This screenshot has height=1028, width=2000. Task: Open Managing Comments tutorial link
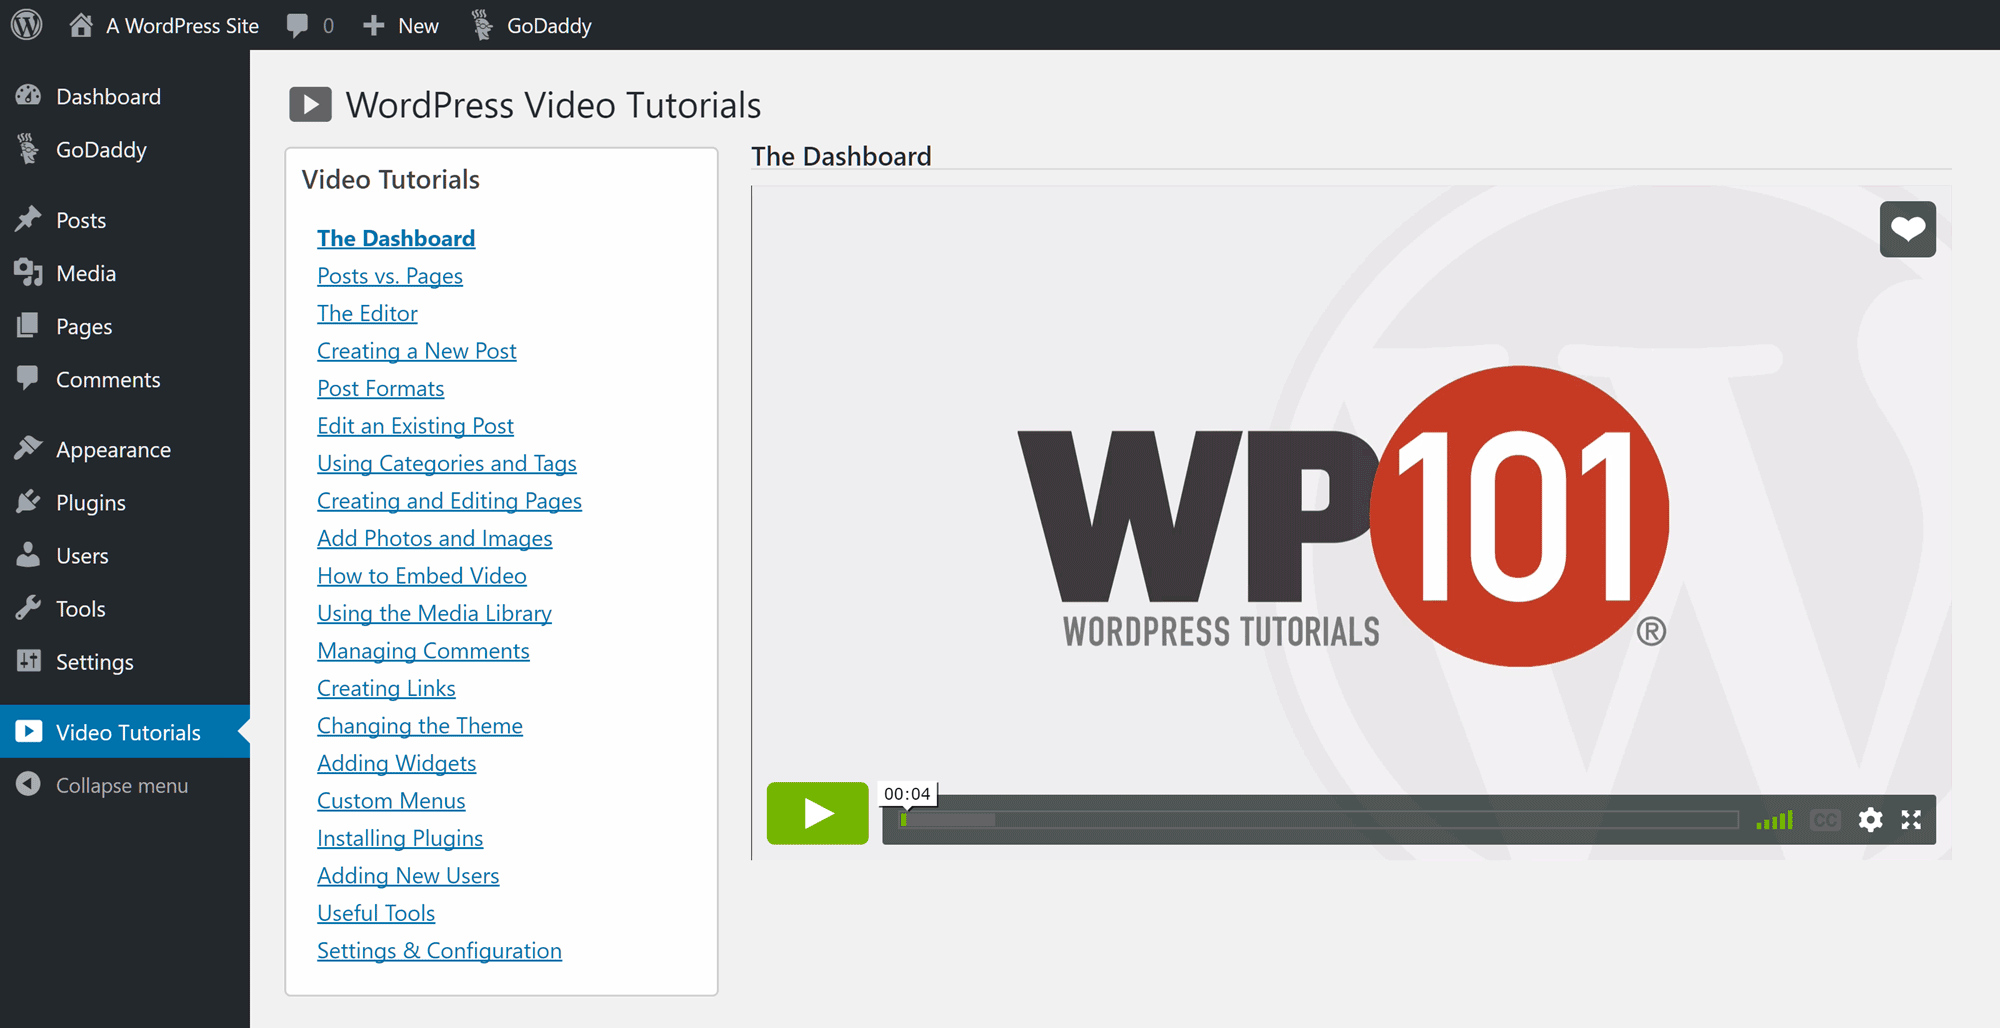pyautogui.click(x=423, y=651)
